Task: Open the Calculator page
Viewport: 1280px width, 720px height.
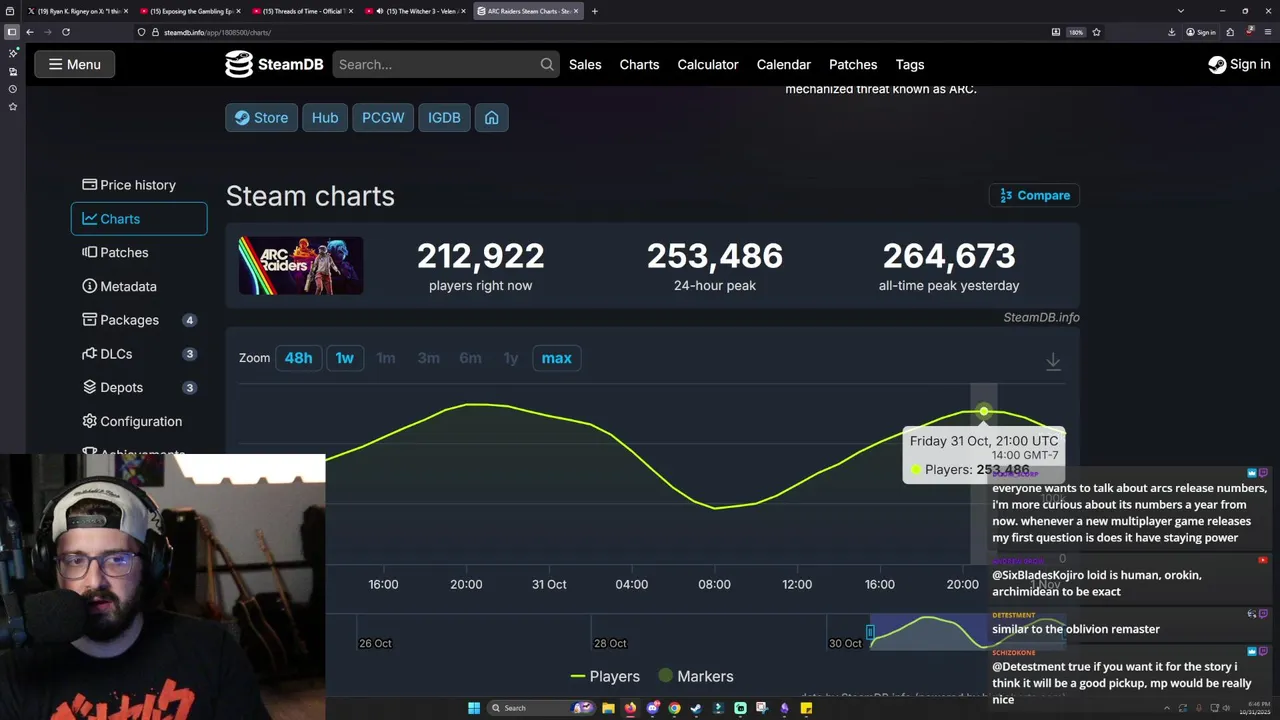Action: [x=708, y=64]
